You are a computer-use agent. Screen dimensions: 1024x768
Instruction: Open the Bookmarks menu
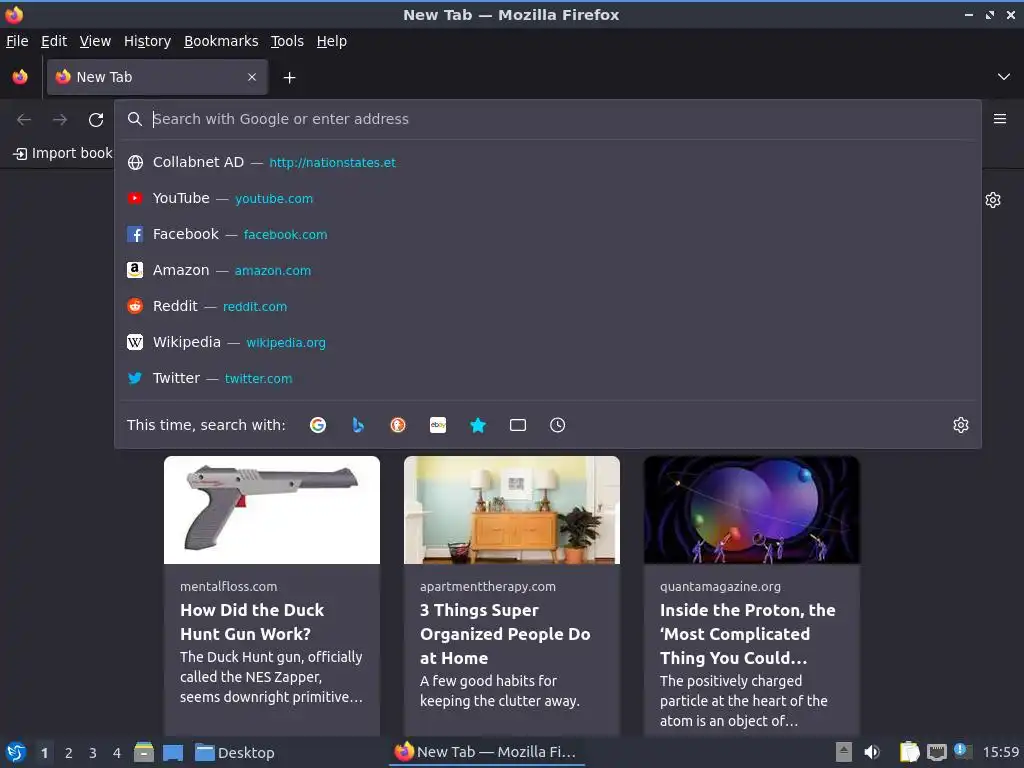click(x=221, y=41)
